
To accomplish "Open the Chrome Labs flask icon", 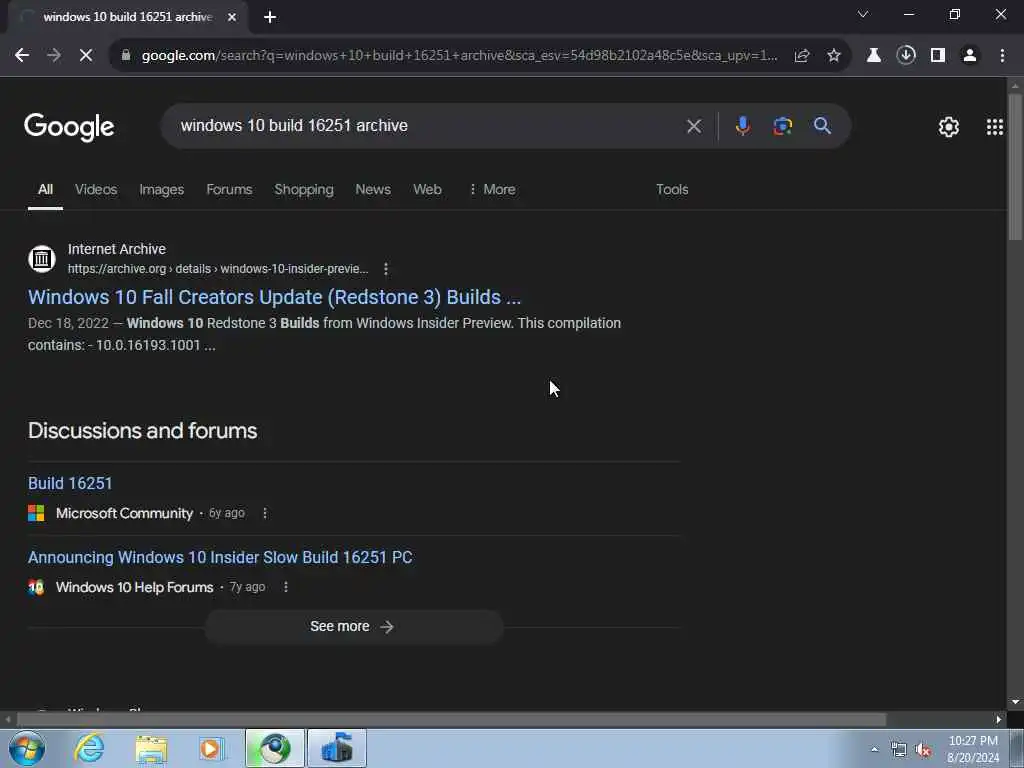I will 873,56.
